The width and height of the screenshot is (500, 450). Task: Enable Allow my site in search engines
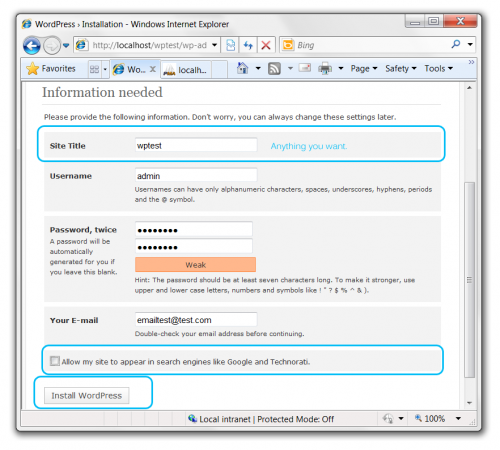point(55,361)
